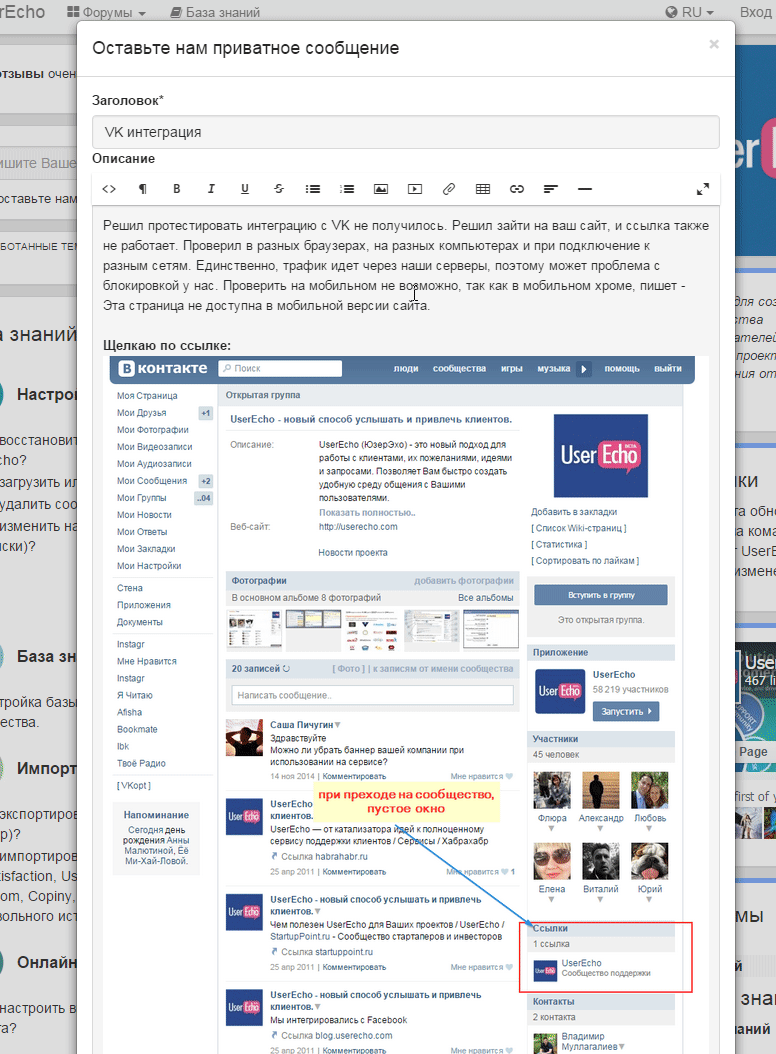The image size is (776, 1054).
Task: Insert hyperlink via chain icon
Action: click(516, 190)
